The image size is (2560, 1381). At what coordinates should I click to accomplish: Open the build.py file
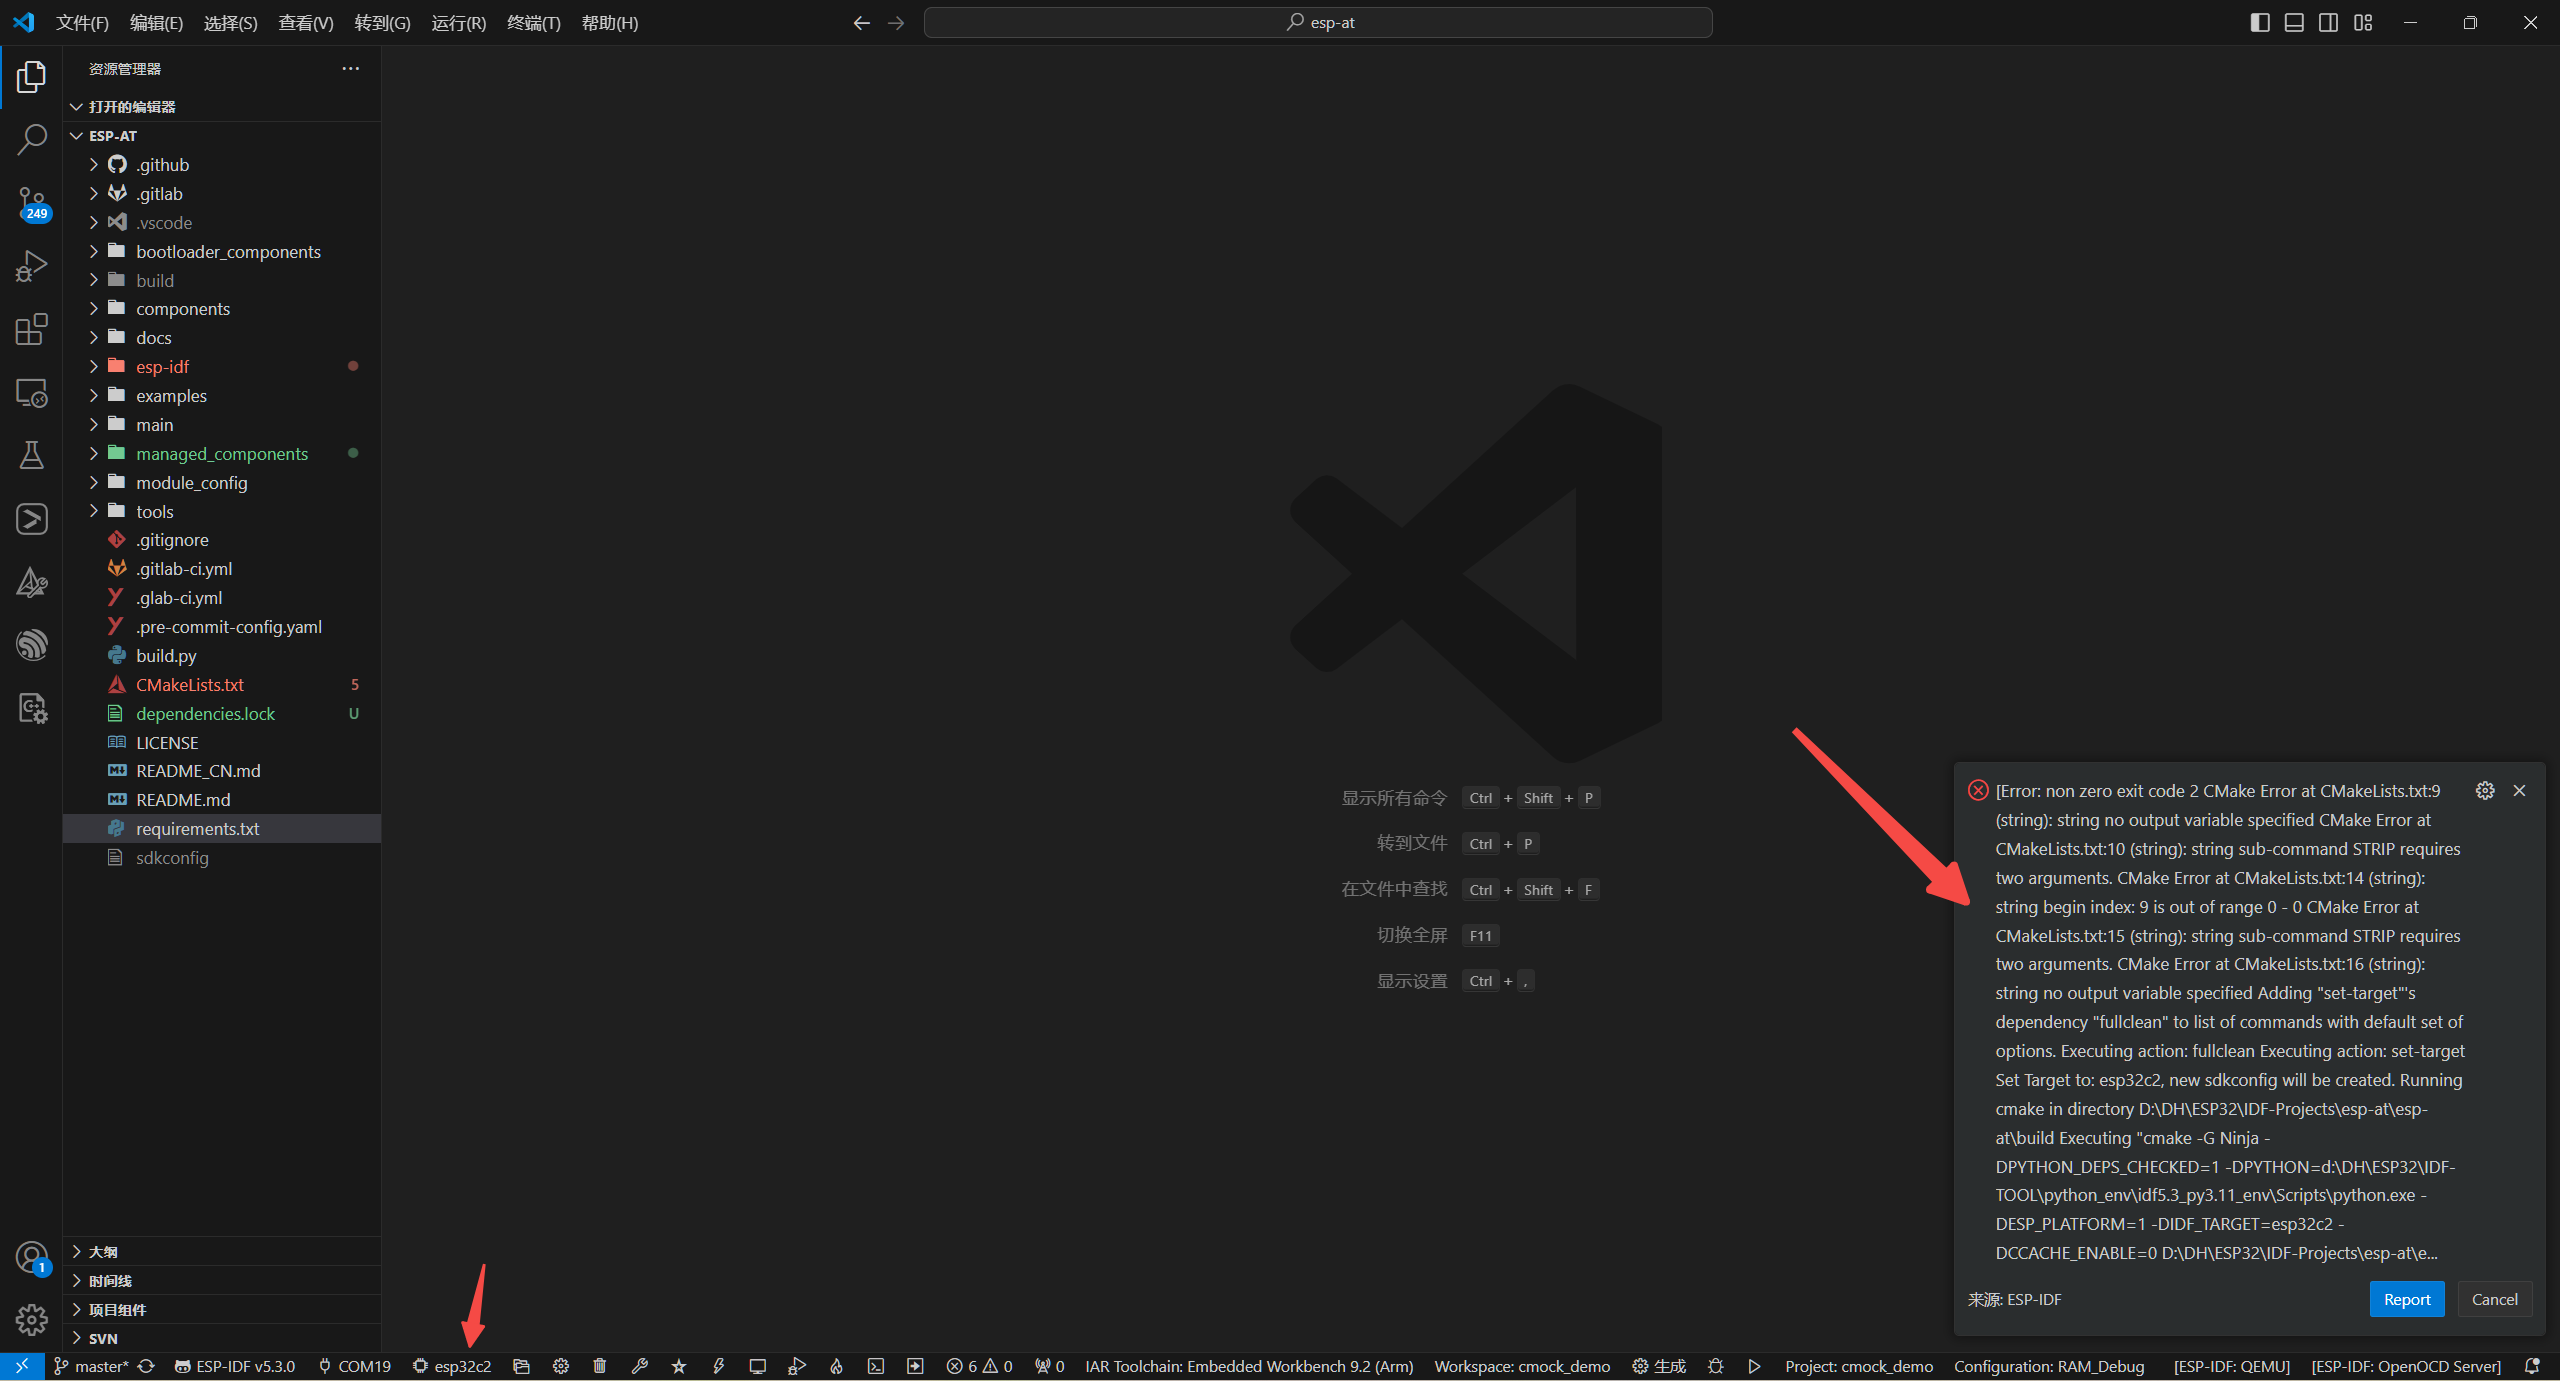pos(221,656)
